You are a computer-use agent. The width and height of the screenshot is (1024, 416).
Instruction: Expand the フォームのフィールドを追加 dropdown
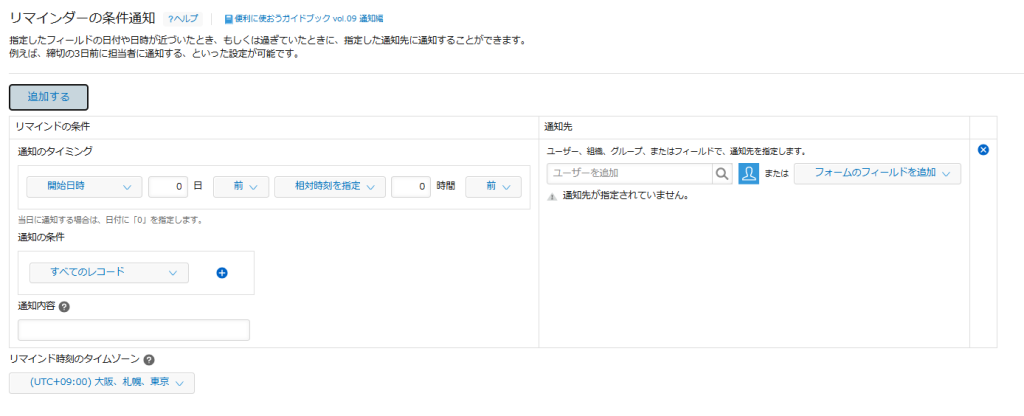877,173
